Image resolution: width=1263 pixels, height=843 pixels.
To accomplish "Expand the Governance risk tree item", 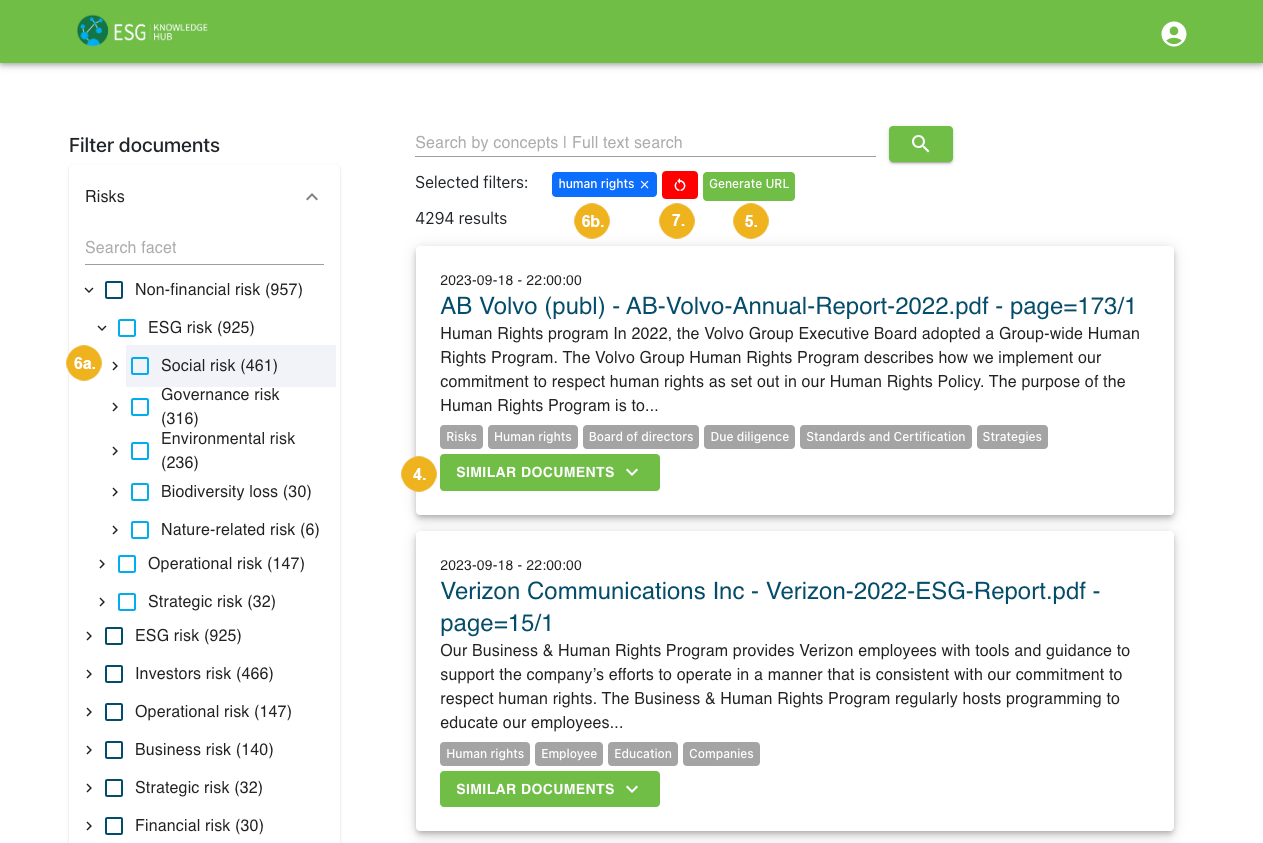I will [114, 406].
